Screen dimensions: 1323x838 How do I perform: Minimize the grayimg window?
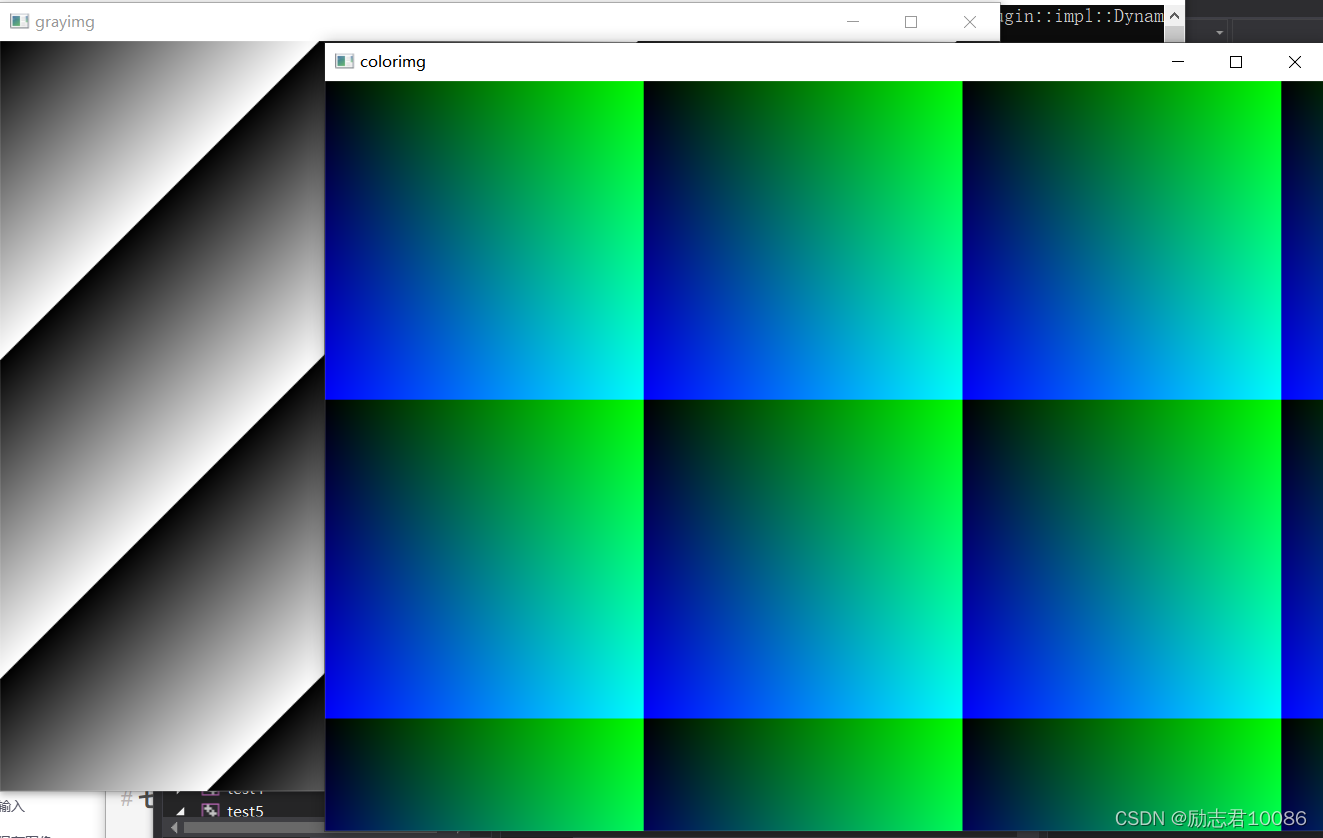[853, 22]
